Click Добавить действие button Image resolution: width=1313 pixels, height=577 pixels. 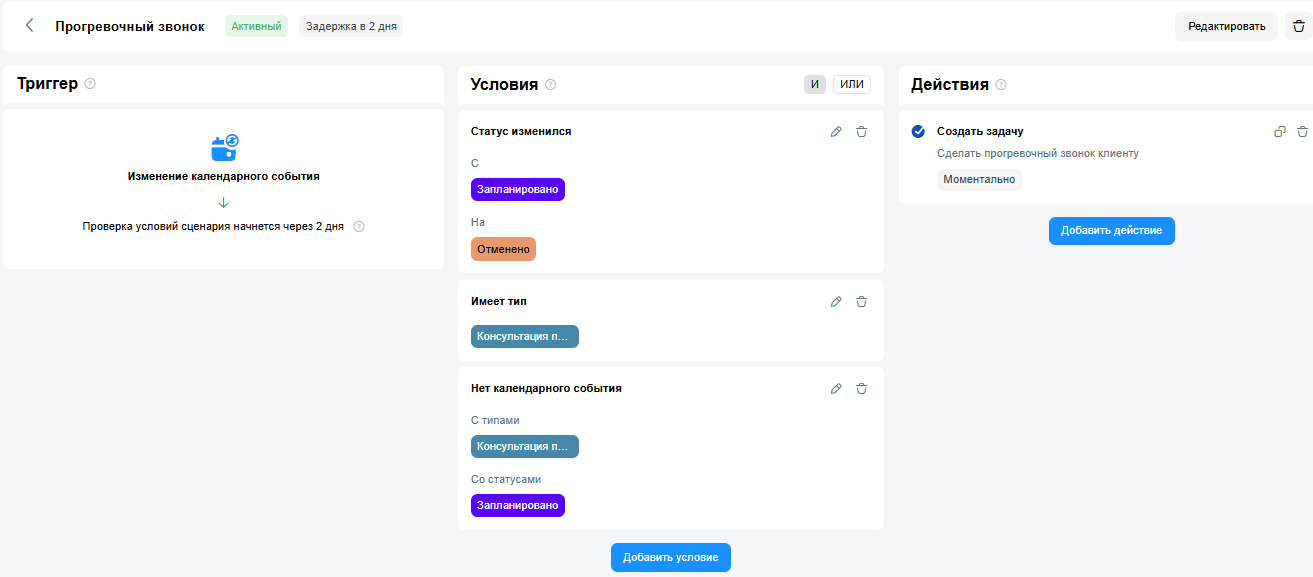point(1111,231)
